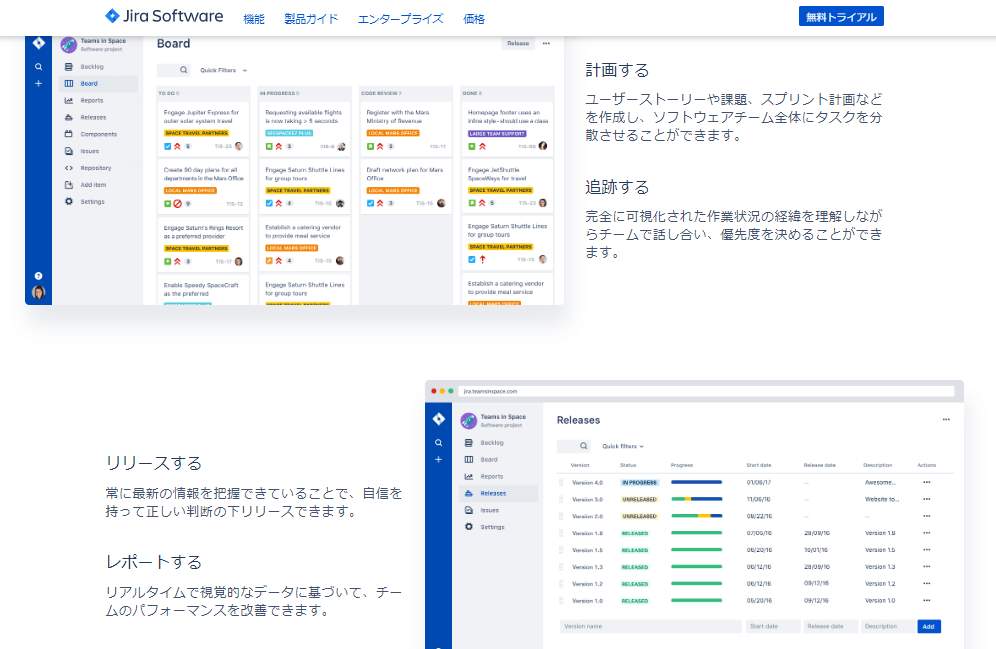
Task: Click the Start date input next to Version name
Action: tap(773, 626)
